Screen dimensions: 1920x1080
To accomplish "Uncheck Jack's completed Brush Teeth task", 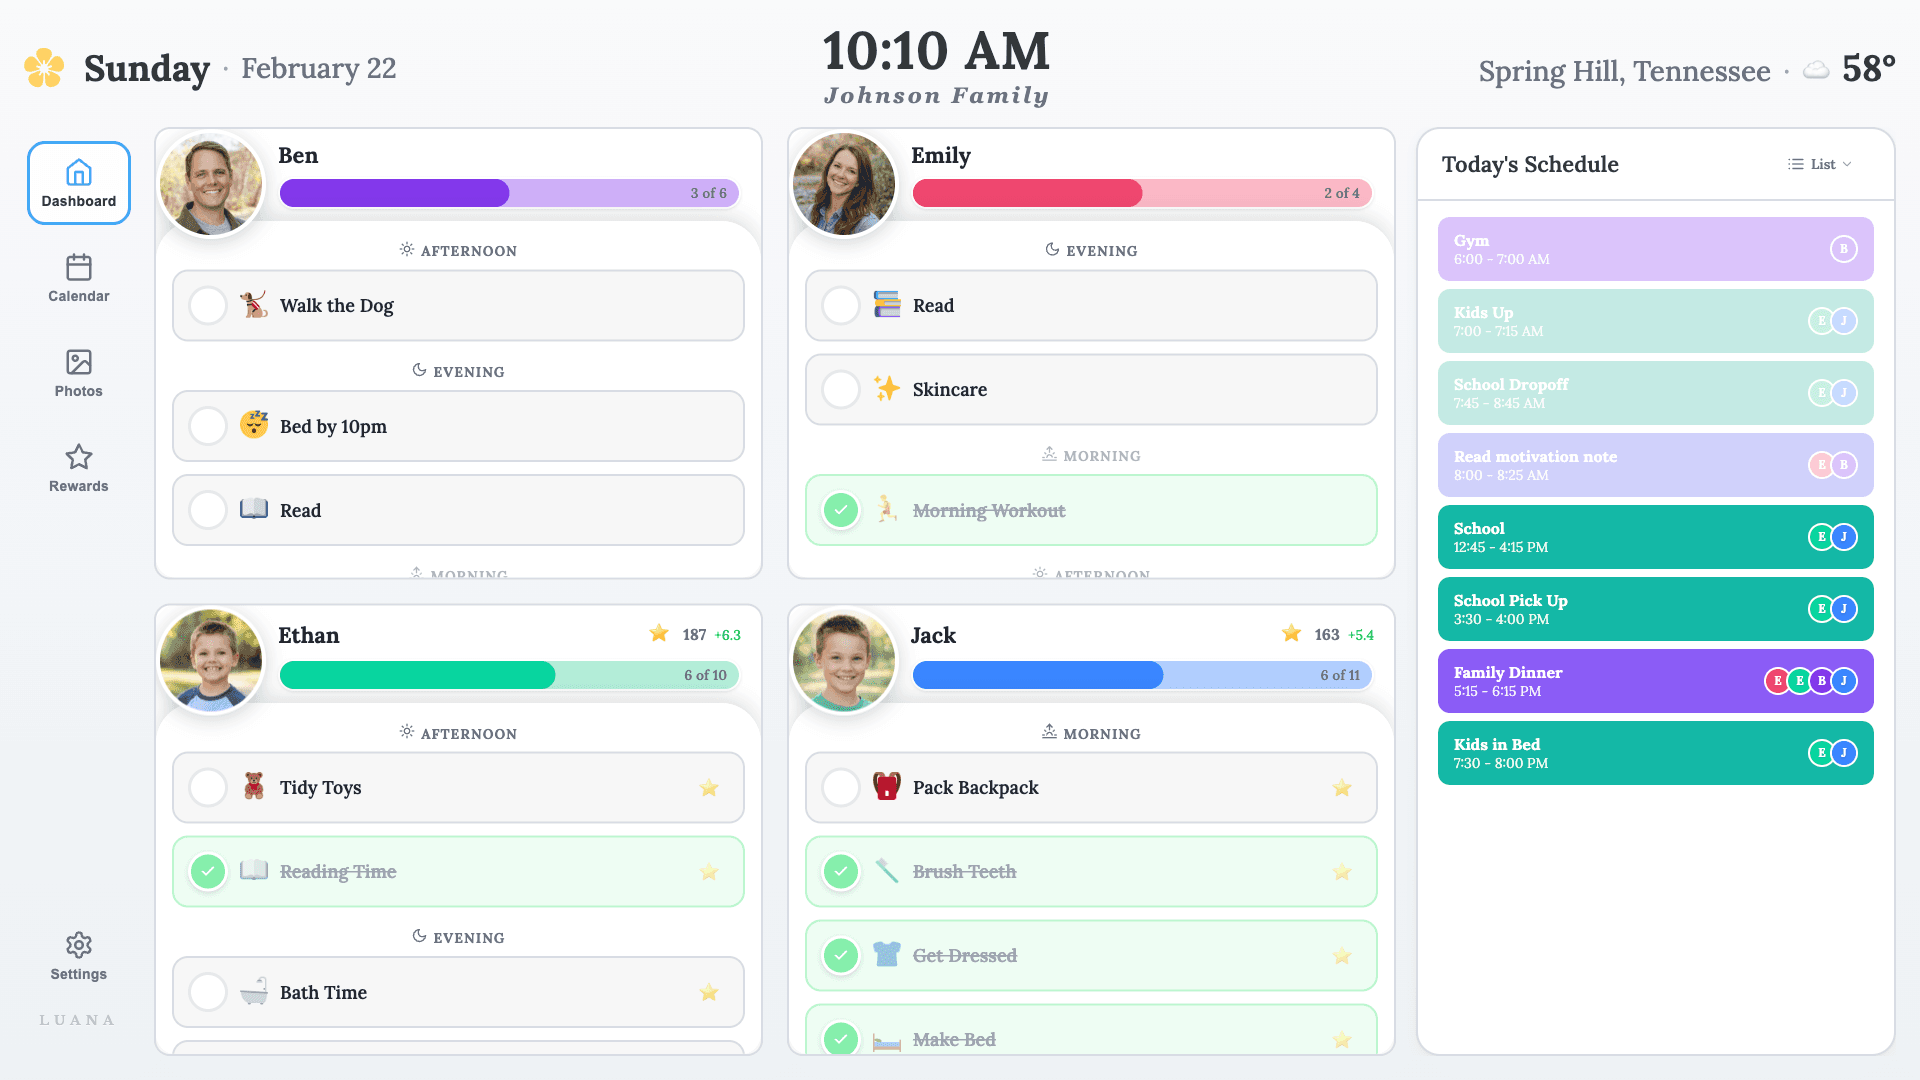I will point(841,871).
